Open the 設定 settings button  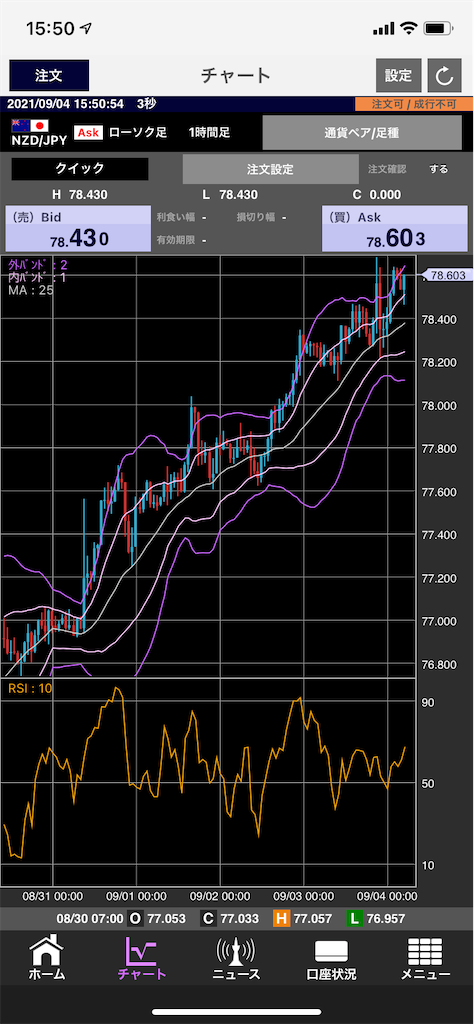tap(398, 76)
